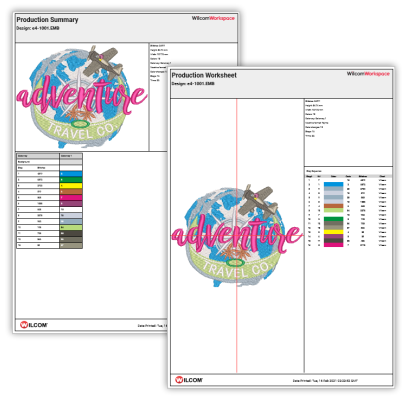Select the pink swatch in summary colorway table
407x401 pixels.
point(71,197)
